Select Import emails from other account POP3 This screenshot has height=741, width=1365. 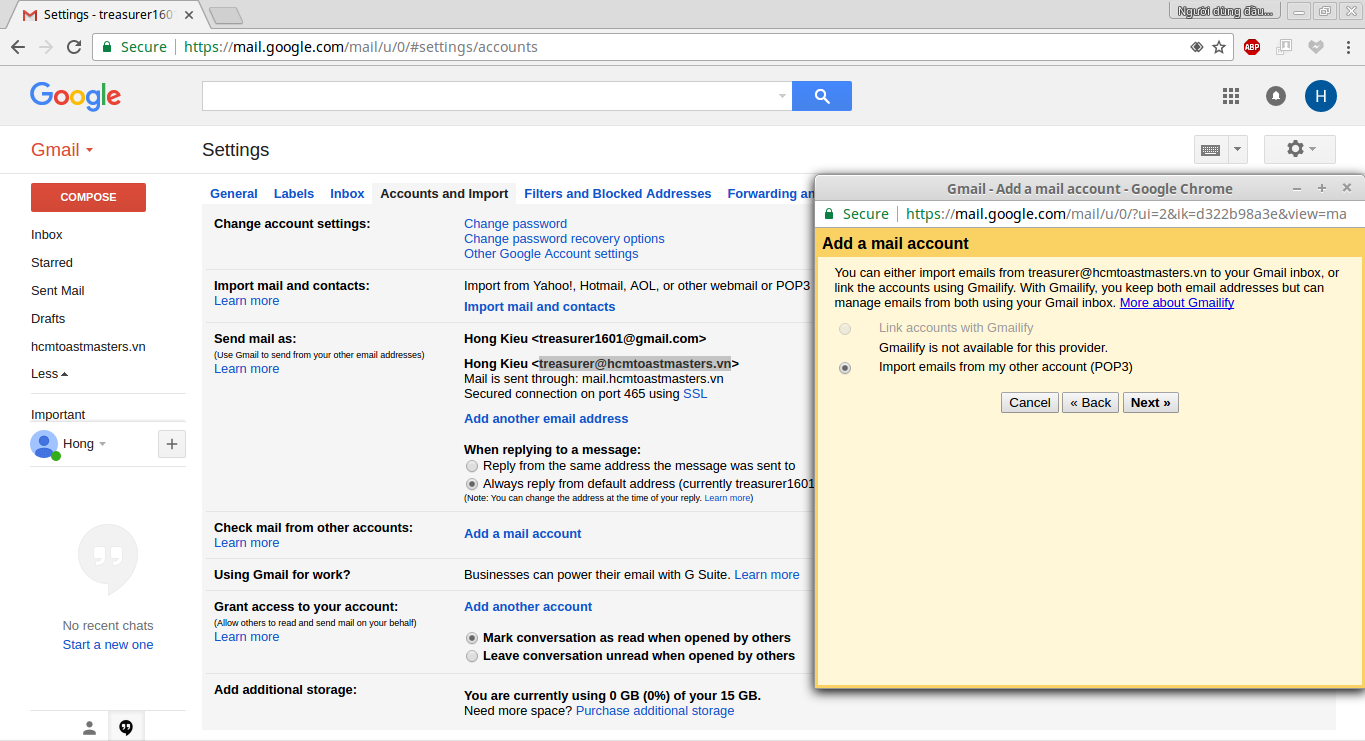point(845,368)
